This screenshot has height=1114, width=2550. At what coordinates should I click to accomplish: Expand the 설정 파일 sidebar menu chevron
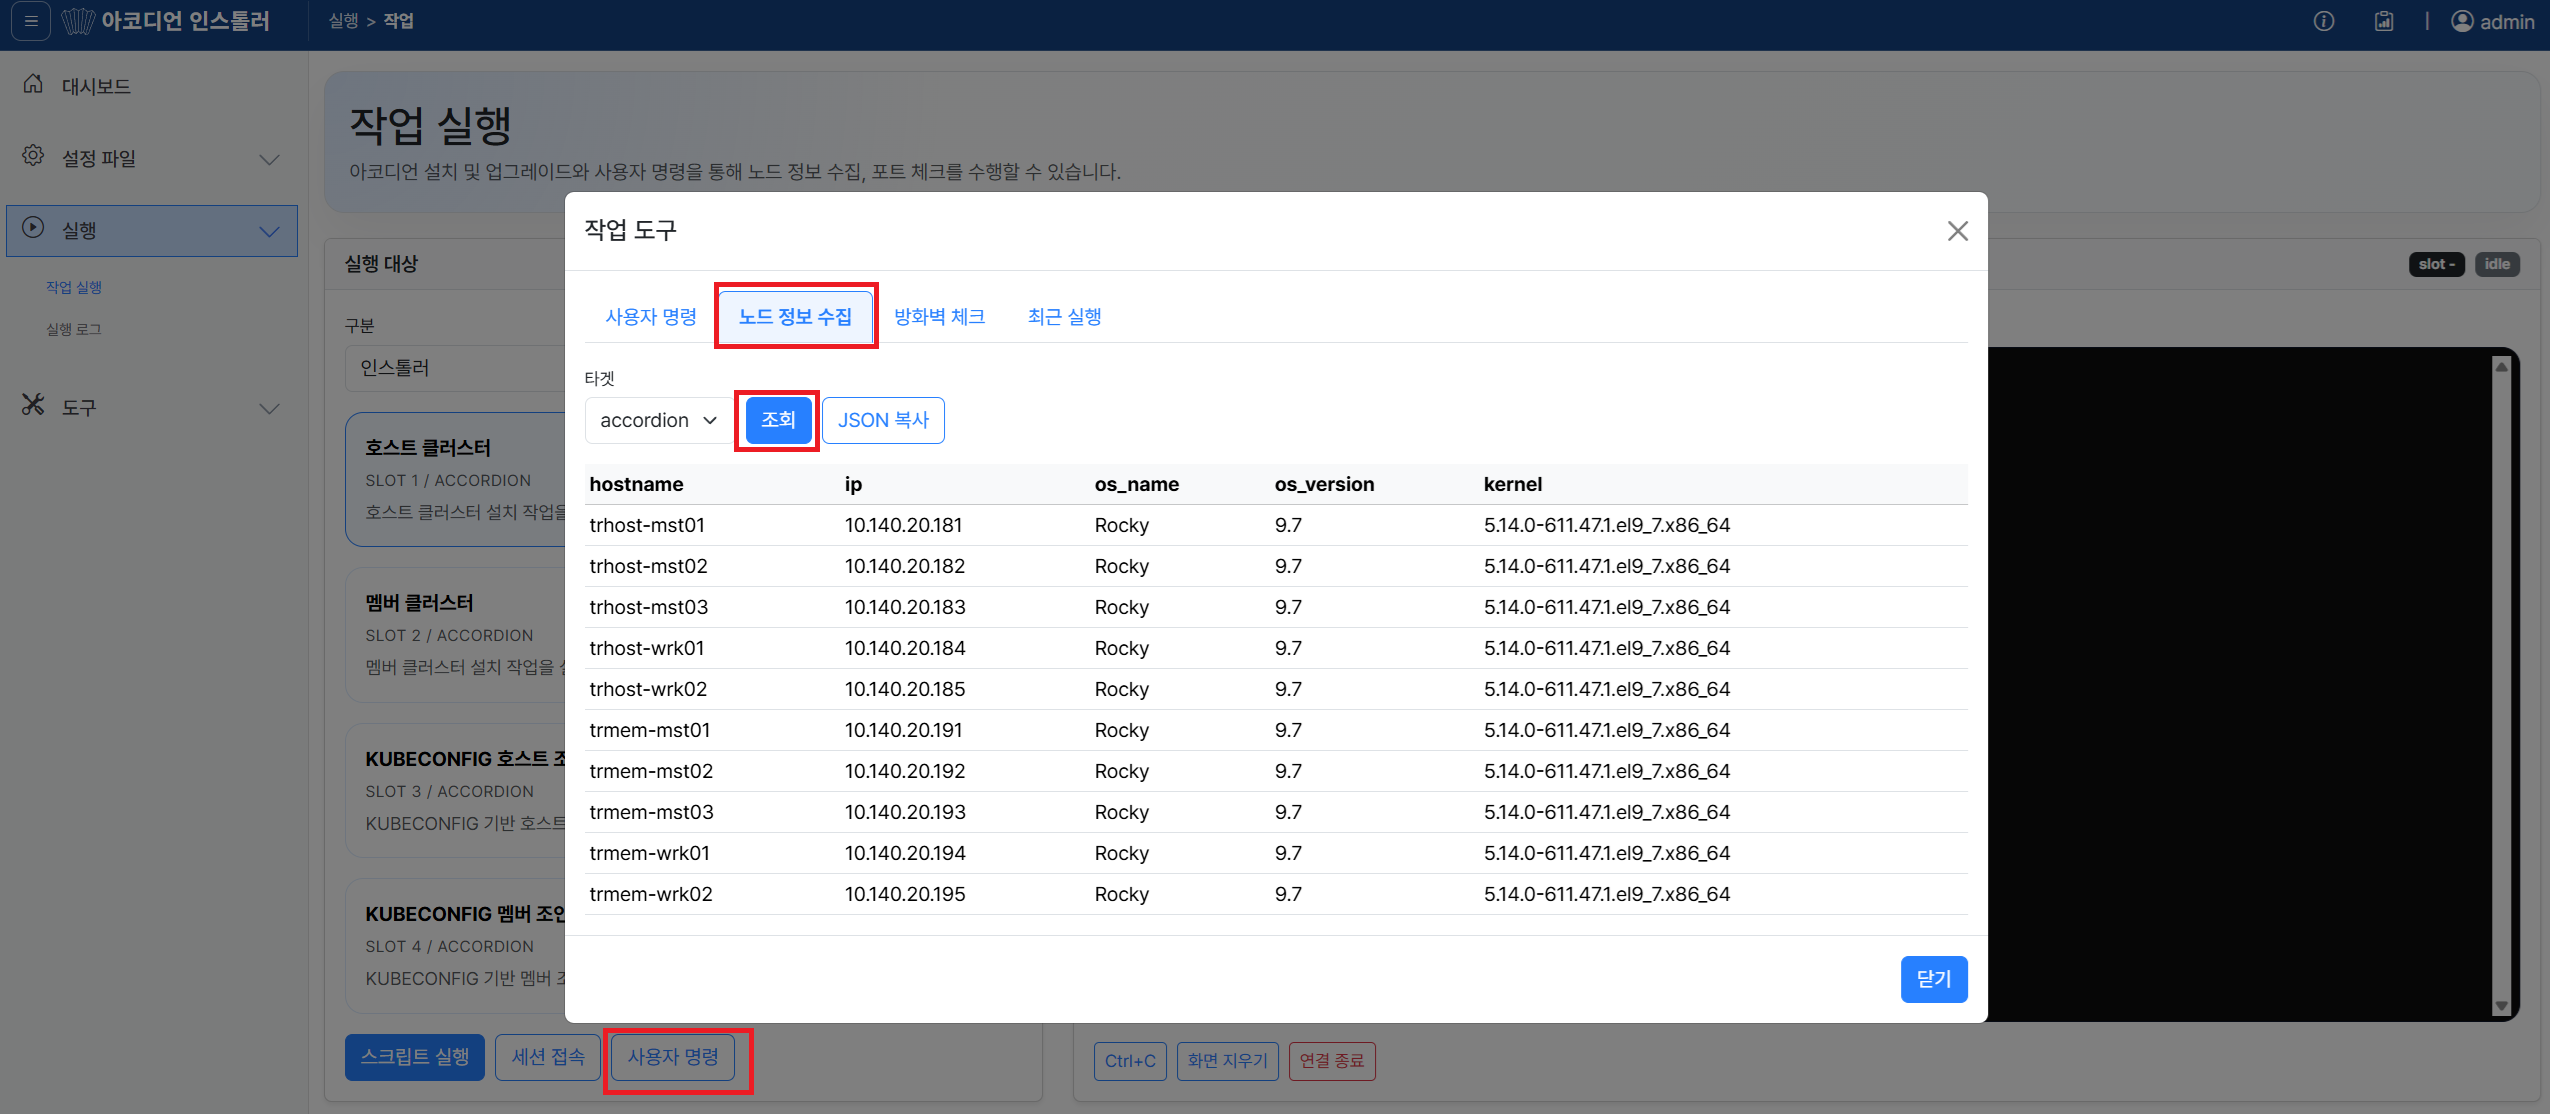tap(269, 159)
